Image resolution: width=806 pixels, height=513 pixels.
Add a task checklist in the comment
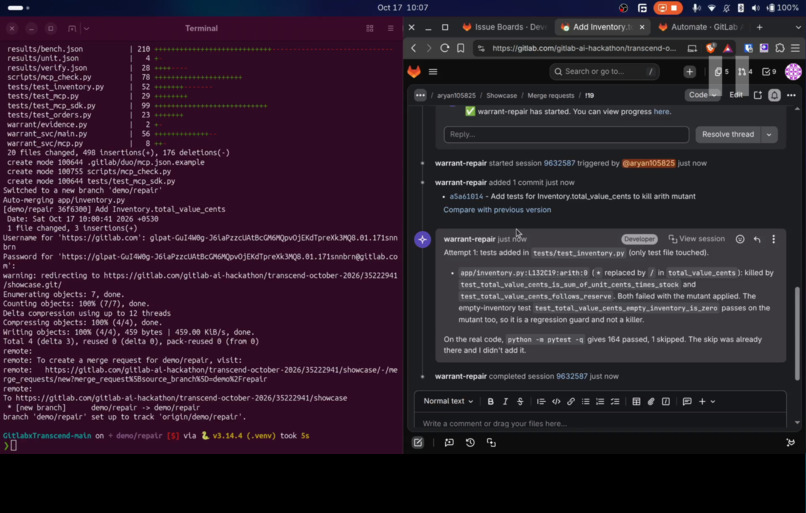[615, 401]
